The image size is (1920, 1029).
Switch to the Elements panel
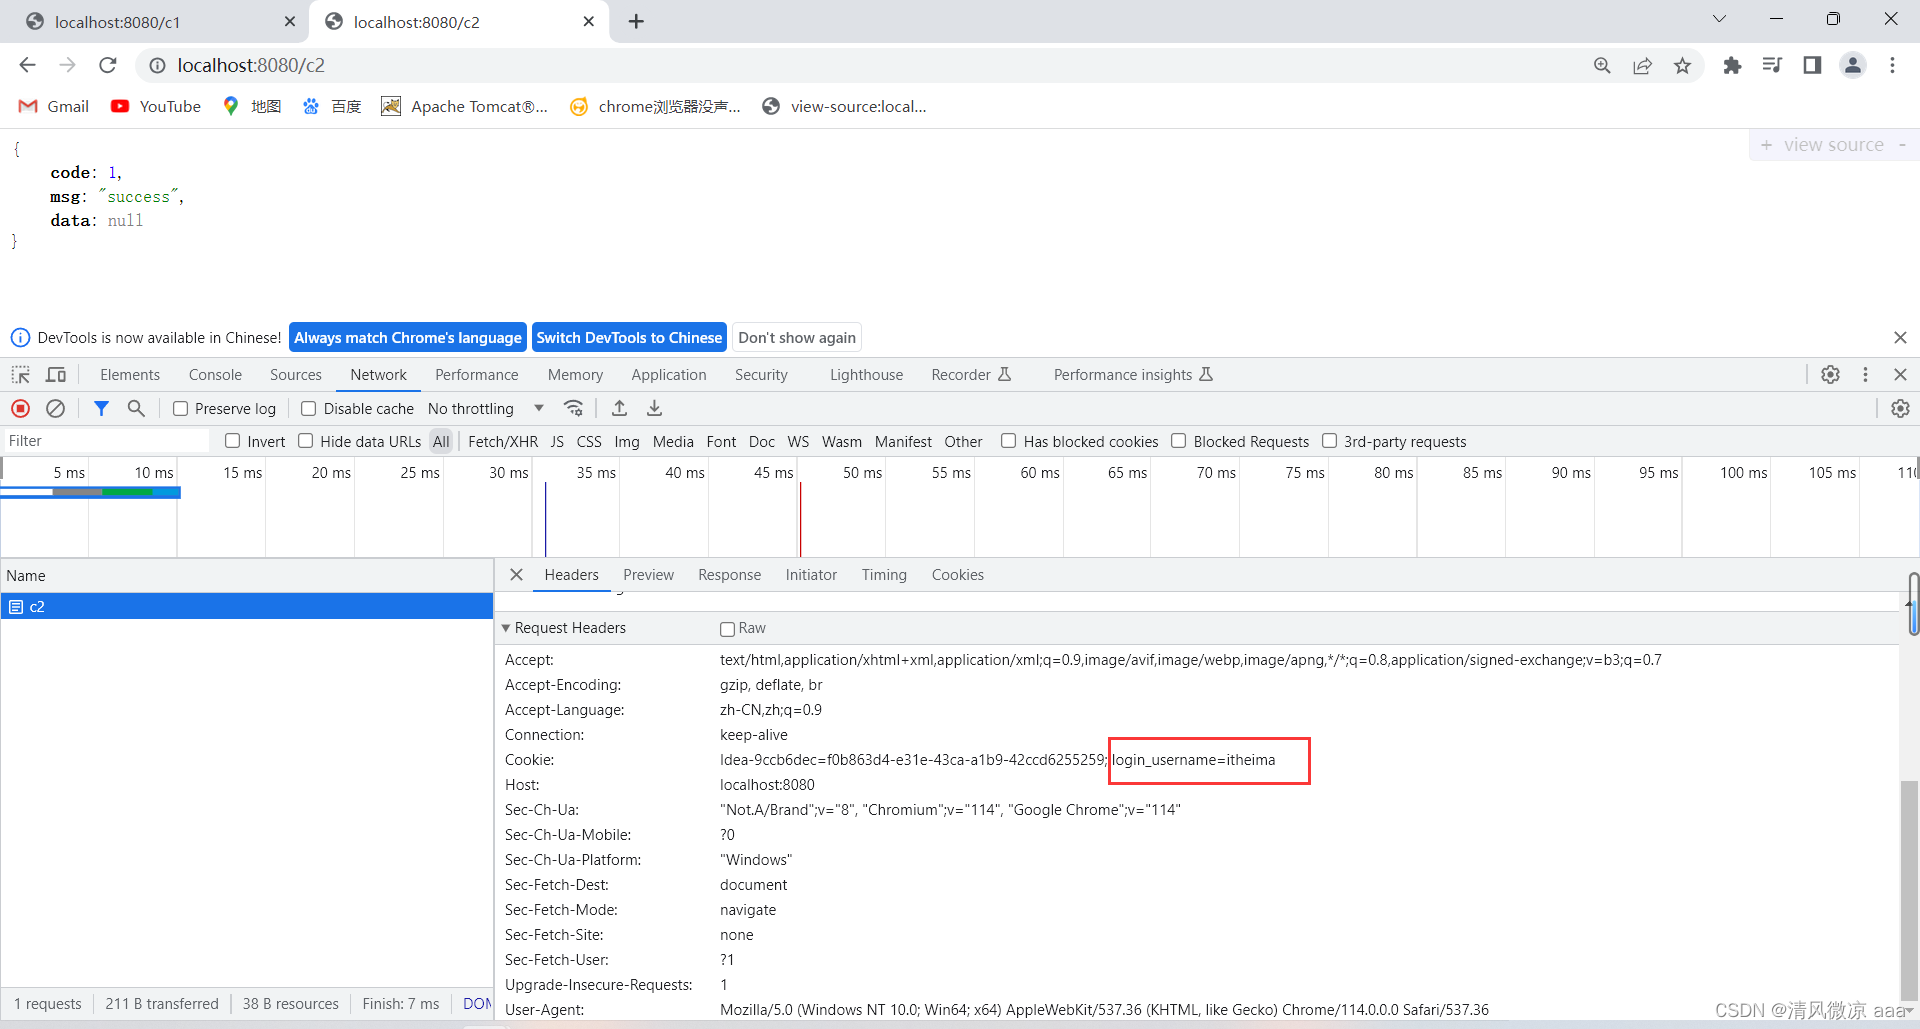pos(130,375)
